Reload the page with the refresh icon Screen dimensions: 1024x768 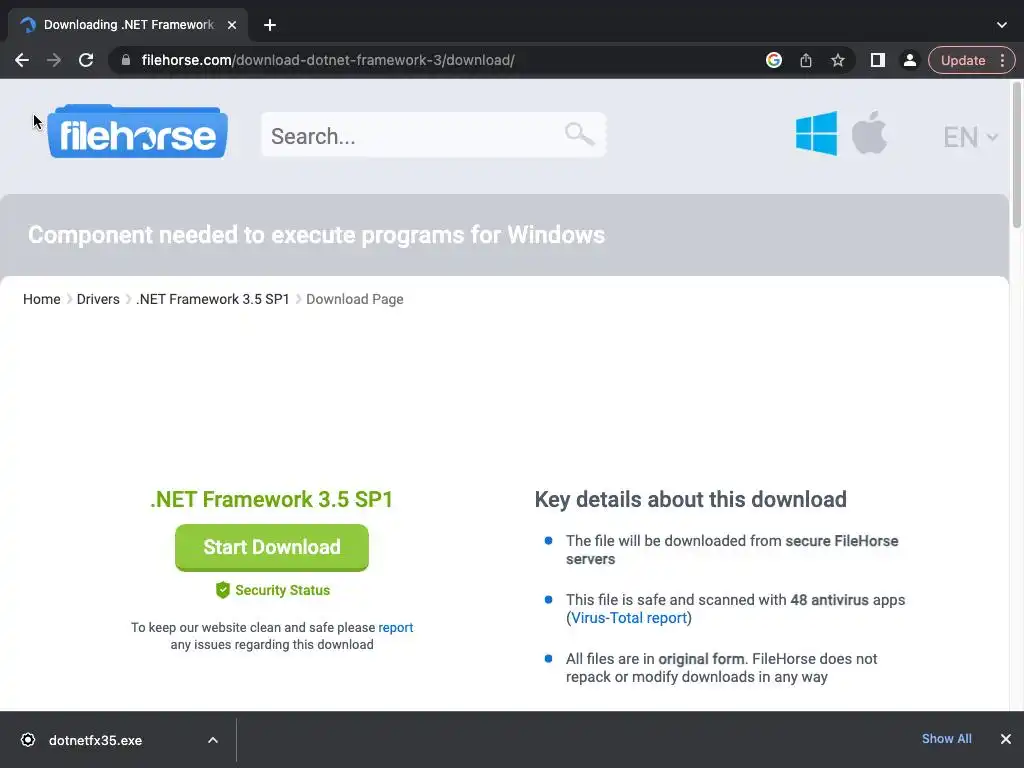(86, 60)
